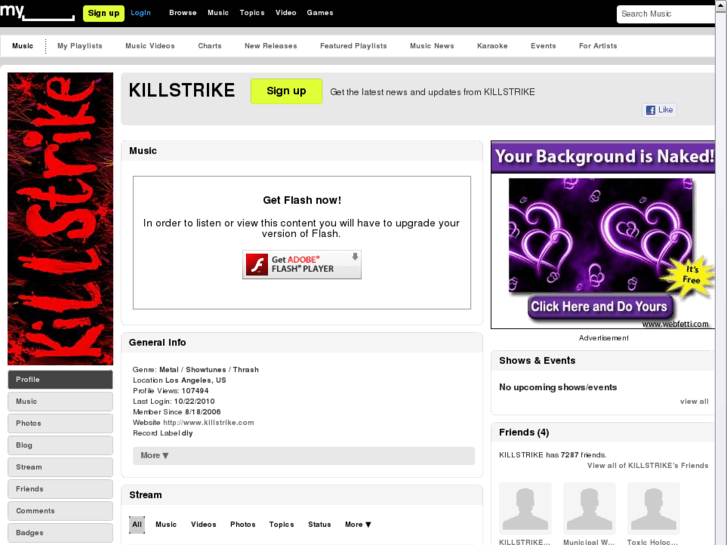Click View all of KILLSTRIKE's Friends

(648, 465)
